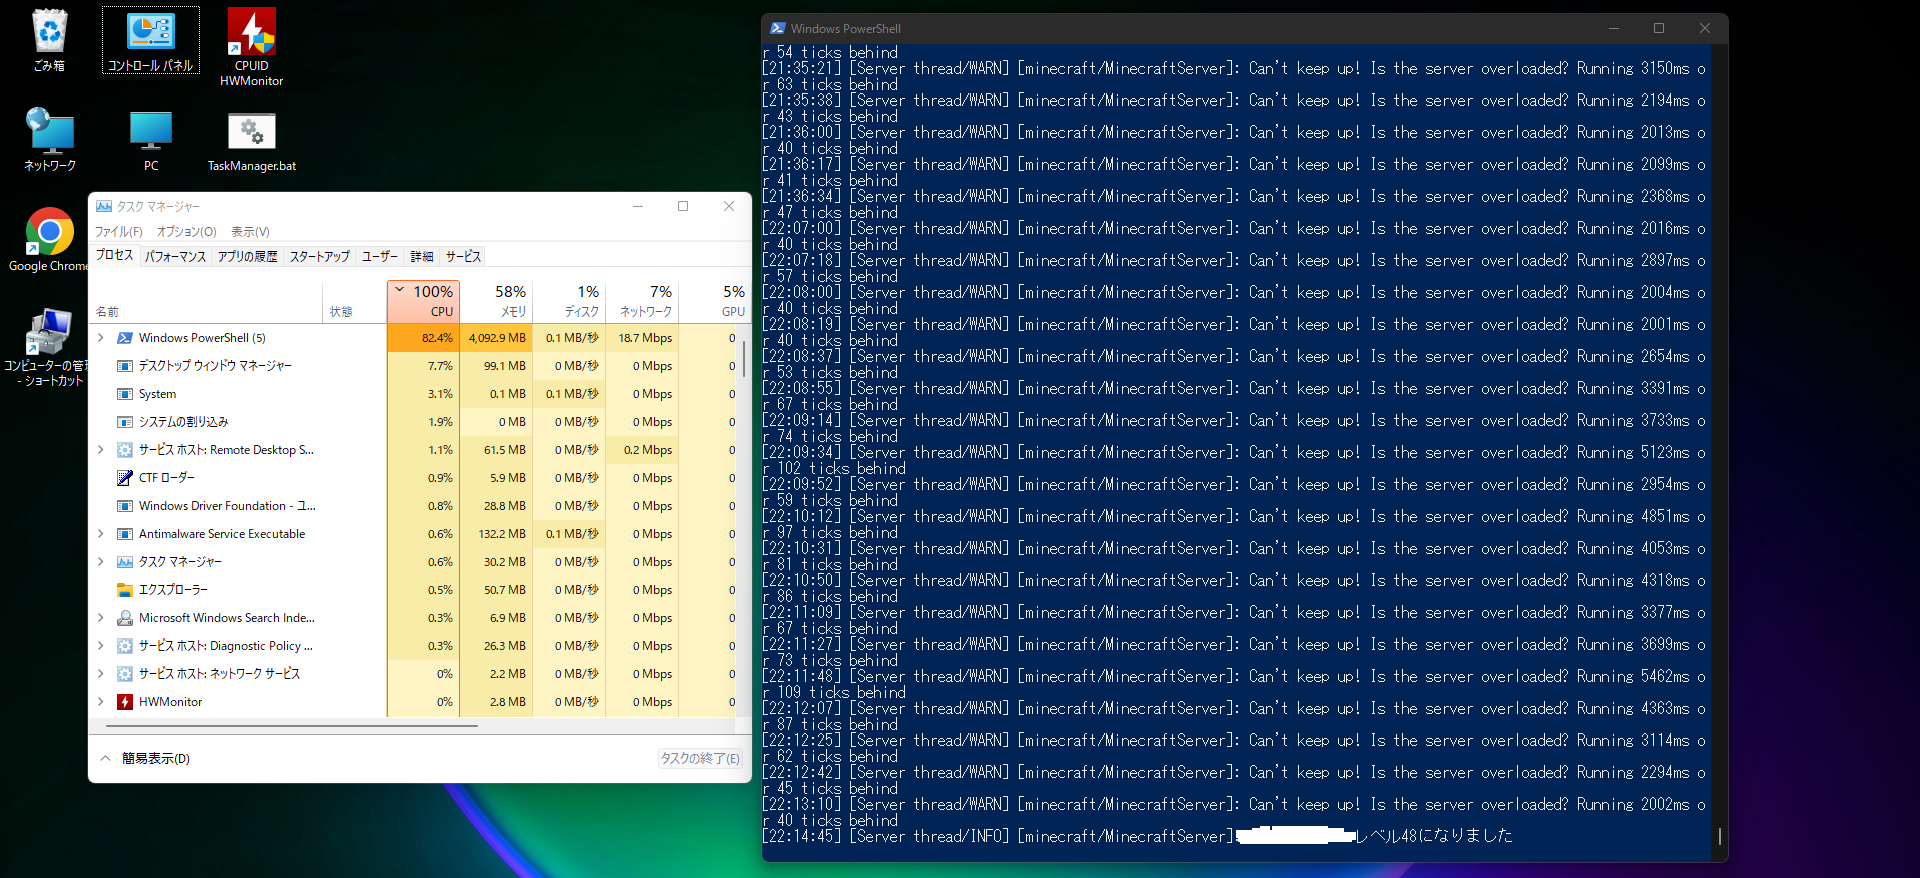
Task: Click ネットワーク サービス host gear icon
Action: (125, 674)
